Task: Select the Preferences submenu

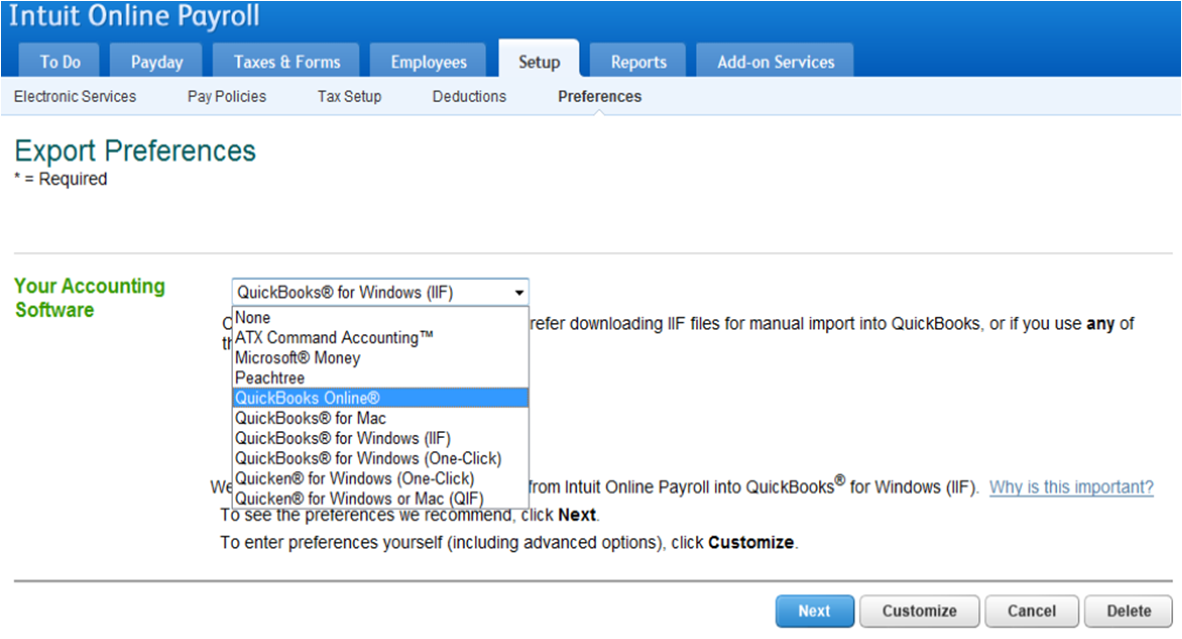Action: pos(599,96)
